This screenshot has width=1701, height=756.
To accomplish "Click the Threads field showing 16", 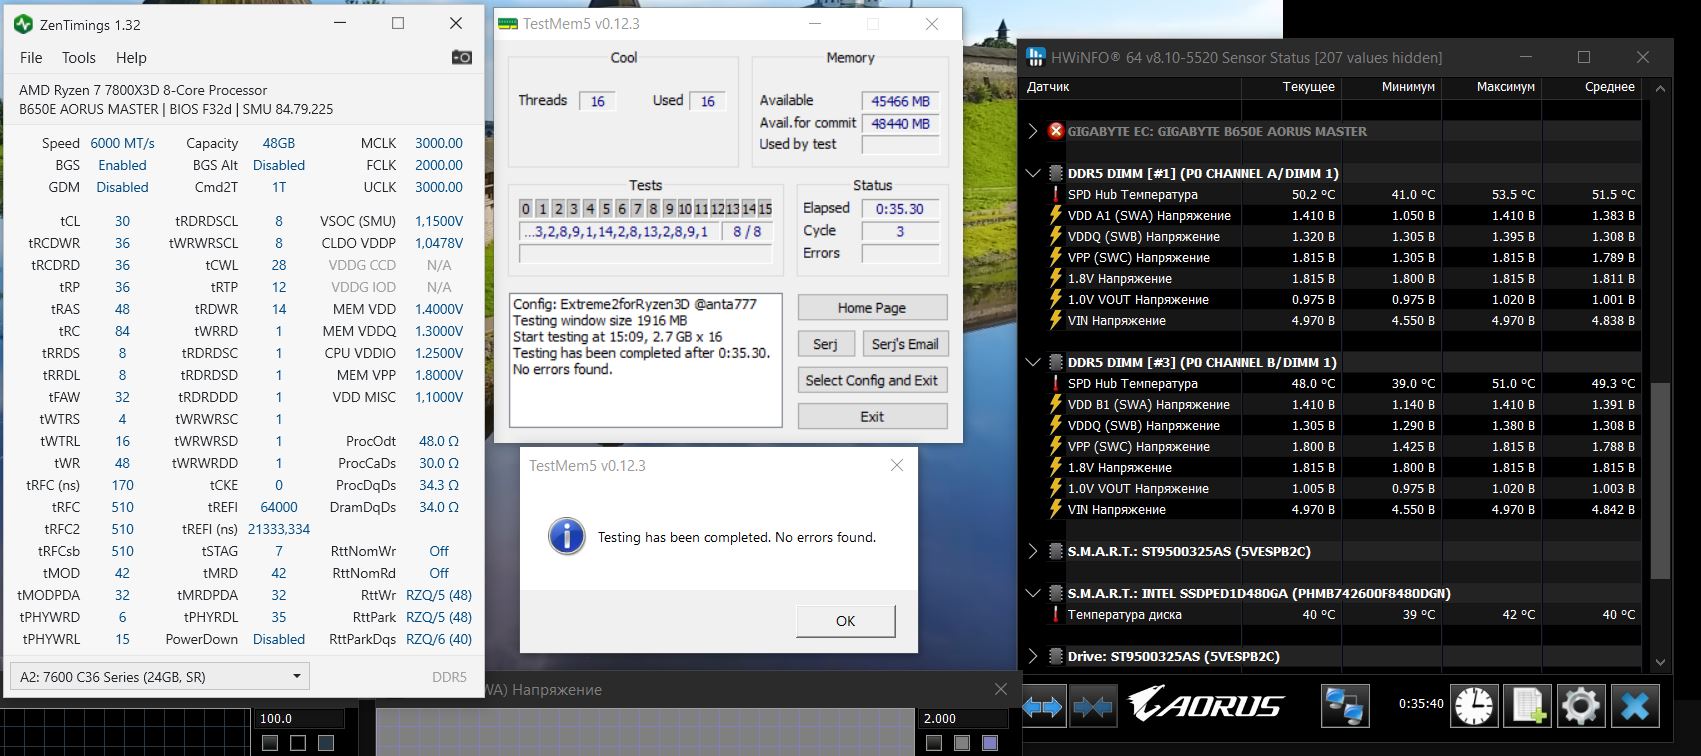I will pos(597,101).
